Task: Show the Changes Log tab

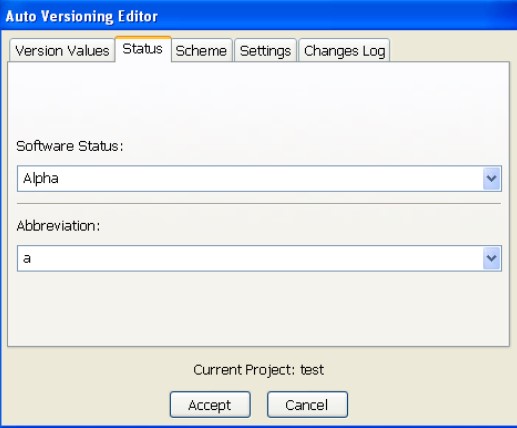Action: [x=344, y=51]
